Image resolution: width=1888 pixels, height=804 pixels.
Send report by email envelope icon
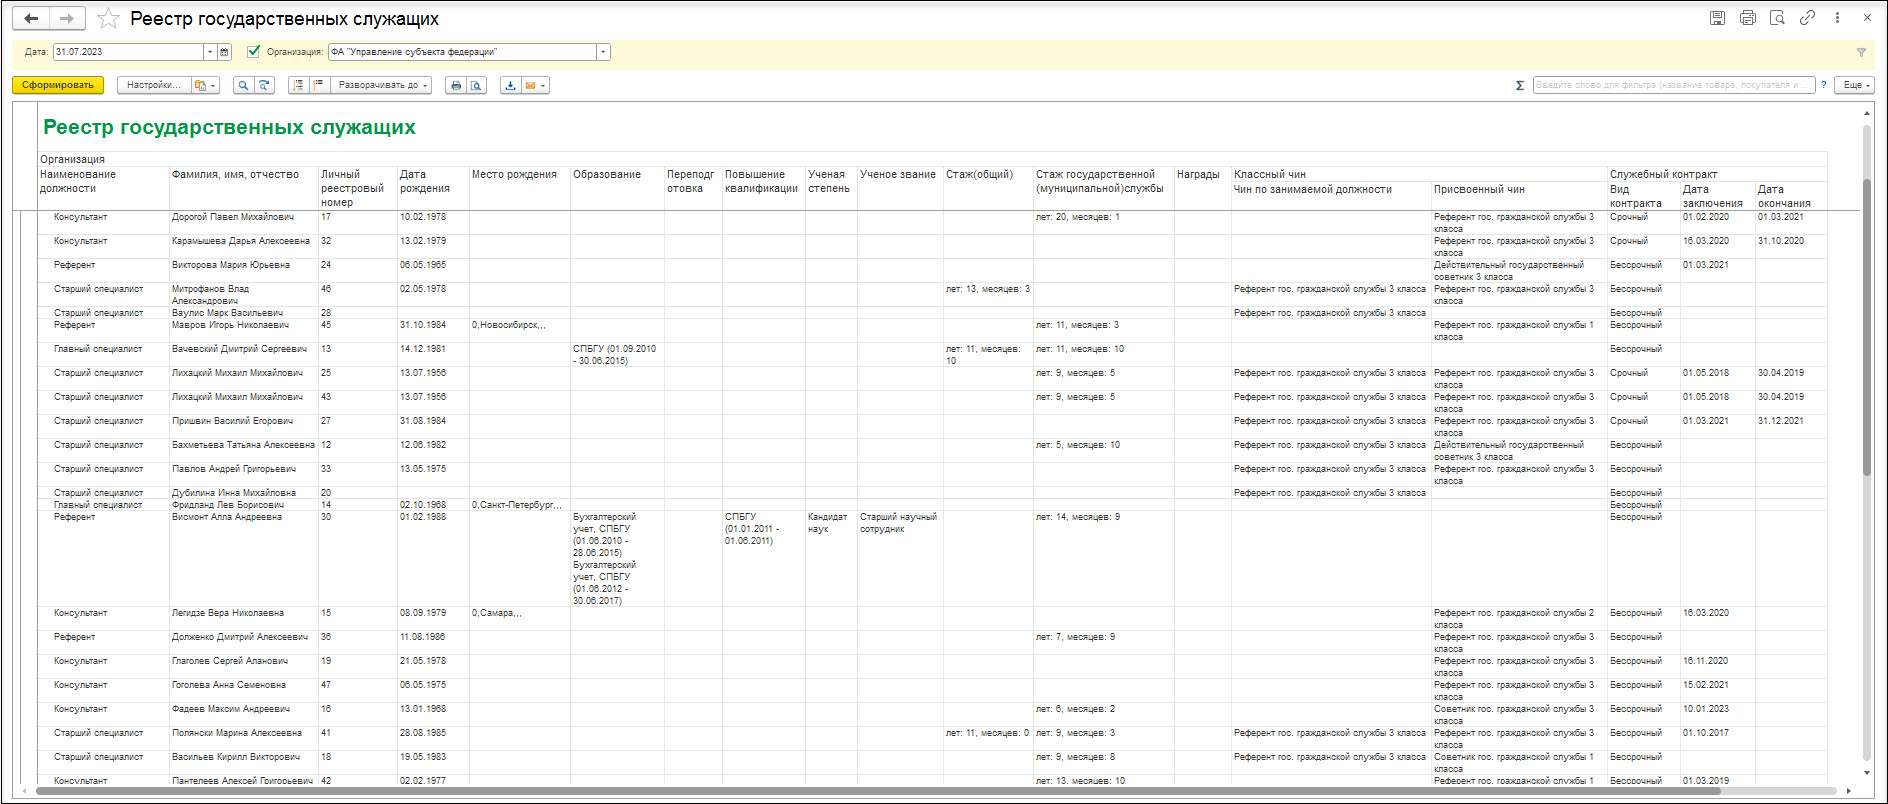[530, 86]
